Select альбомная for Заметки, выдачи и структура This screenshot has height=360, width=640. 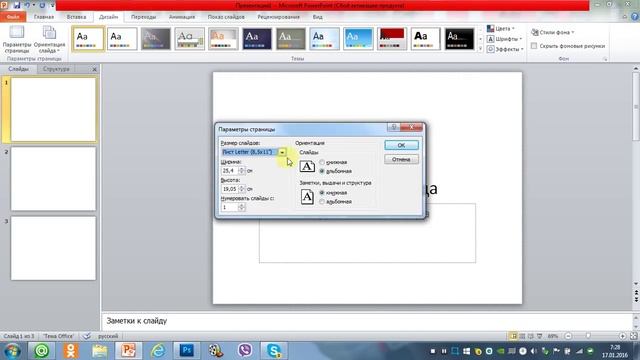click(x=322, y=202)
